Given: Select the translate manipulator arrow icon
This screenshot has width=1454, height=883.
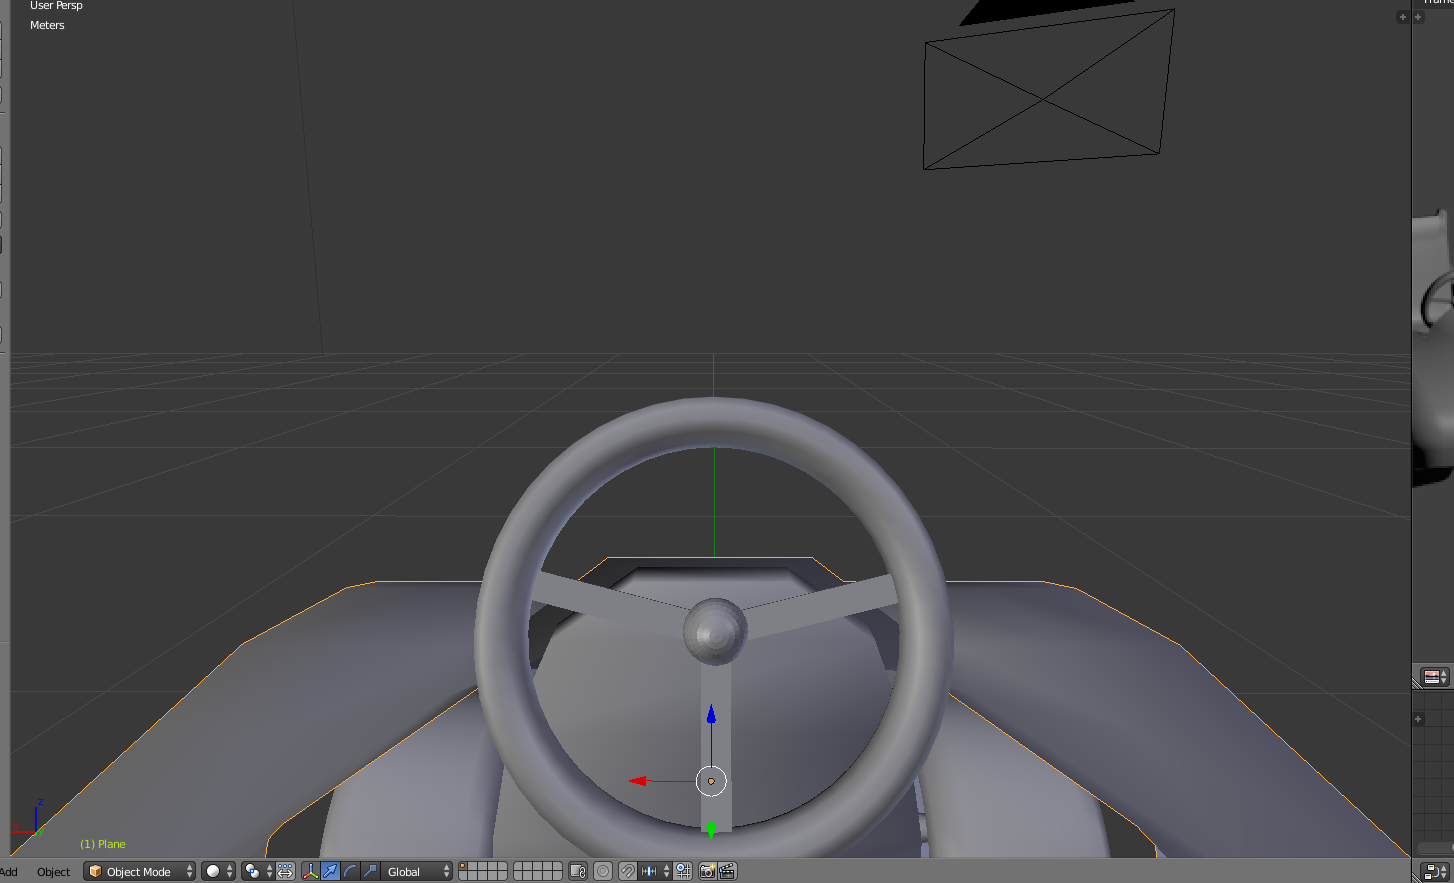Looking at the screenshot, I should 330,872.
